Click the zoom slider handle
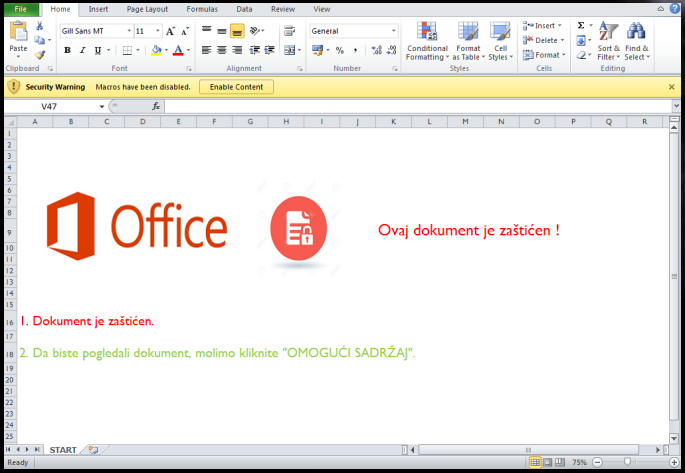Screen dimensions: 685x473 click(627, 462)
